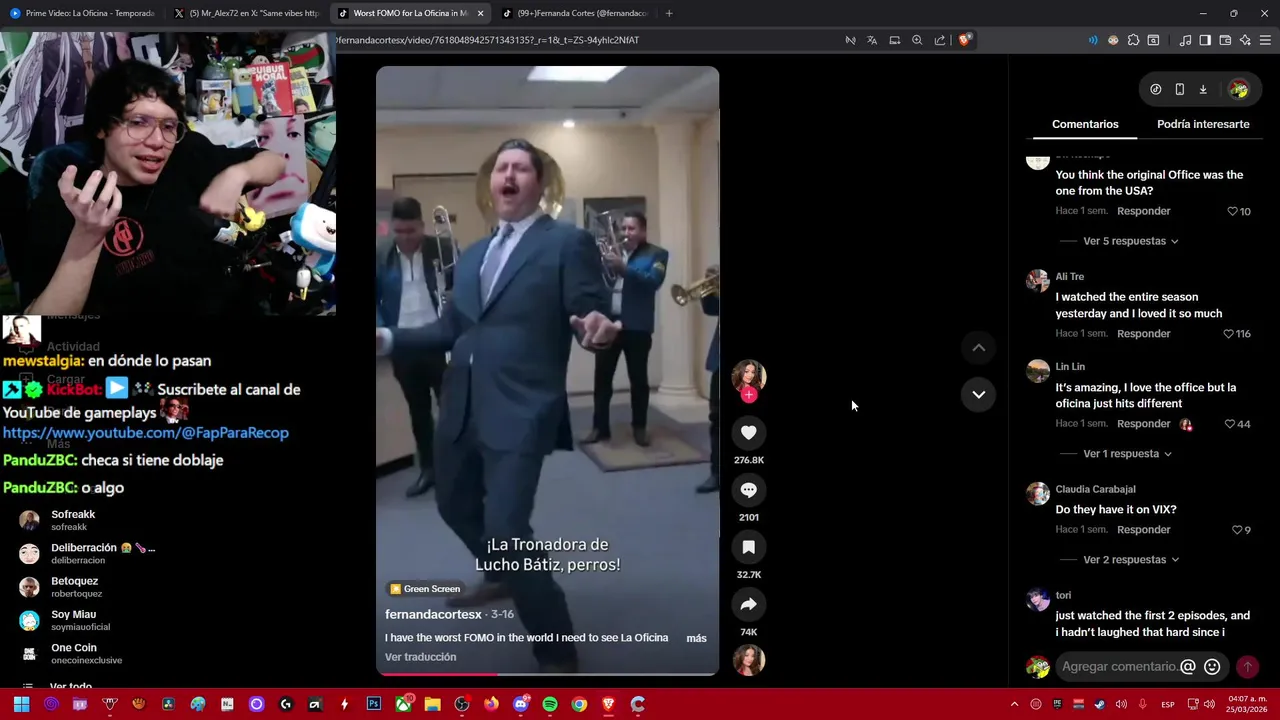Open the video comments bubble icon
The height and width of the screenshot is (720, 1280).
click(748, 489)
